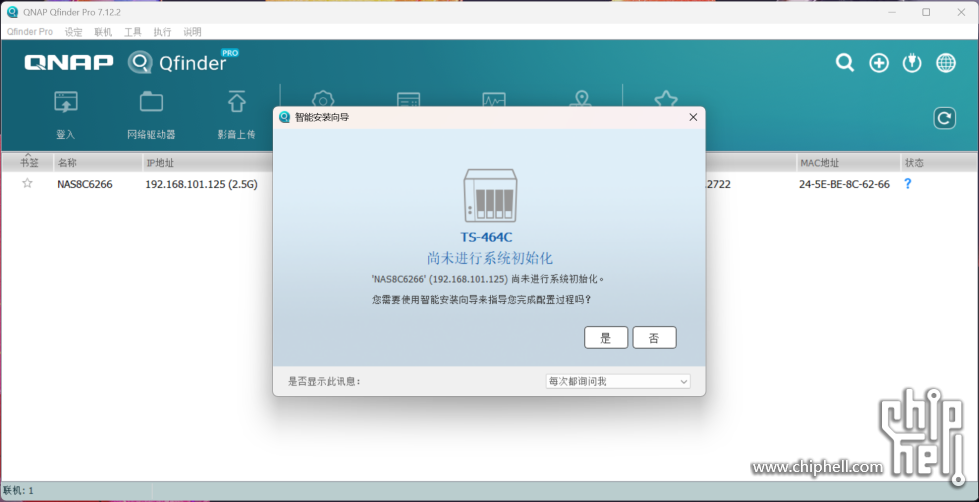This screenshot has height=502, width=979.
Task: Maximize the Qfinder Pro window
Action: (x=927, y=12)
